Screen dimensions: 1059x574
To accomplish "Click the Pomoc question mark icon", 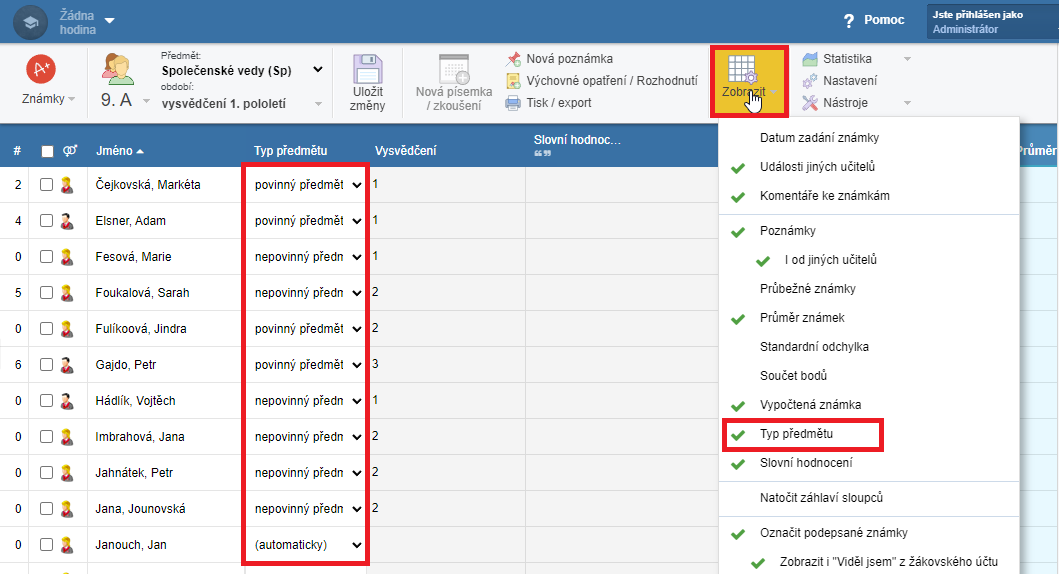I will click(849, 21).
